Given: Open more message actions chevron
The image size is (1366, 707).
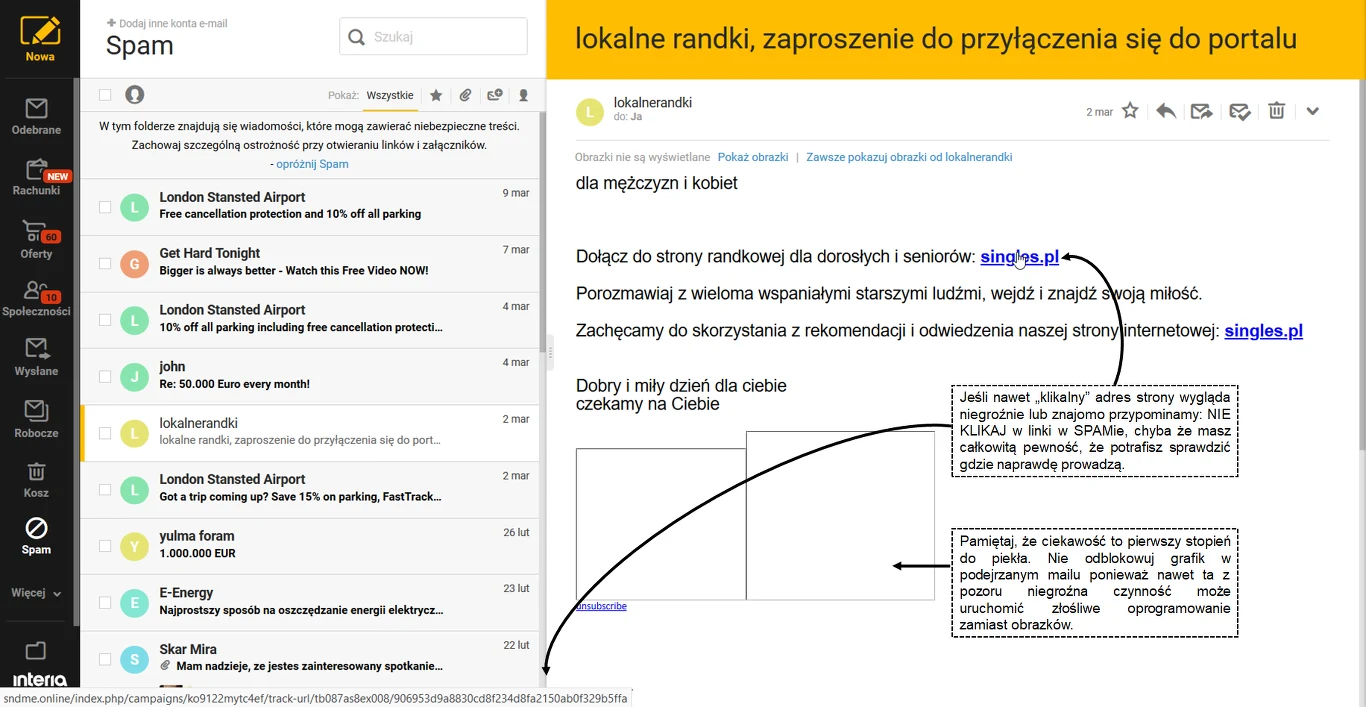Looking at the screenshot, I should point(1313,111).
